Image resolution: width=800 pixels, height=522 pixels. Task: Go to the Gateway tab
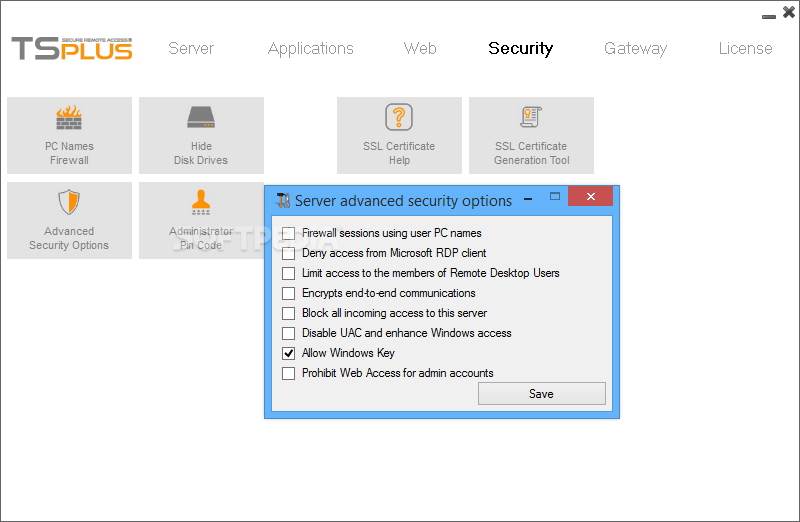635,48
